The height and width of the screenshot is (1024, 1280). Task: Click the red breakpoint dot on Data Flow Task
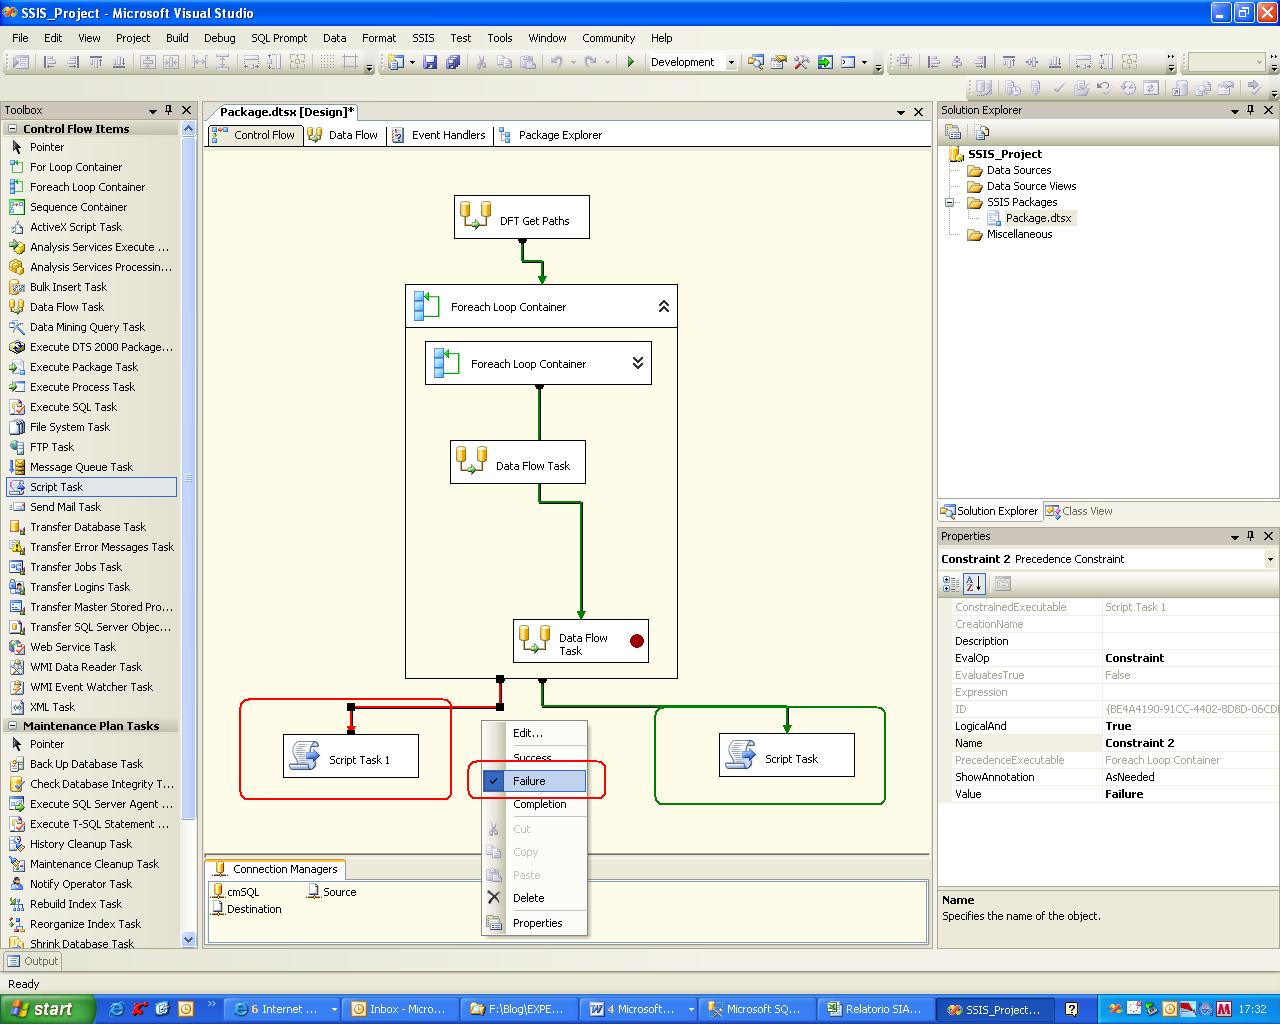tap(637, 641)
